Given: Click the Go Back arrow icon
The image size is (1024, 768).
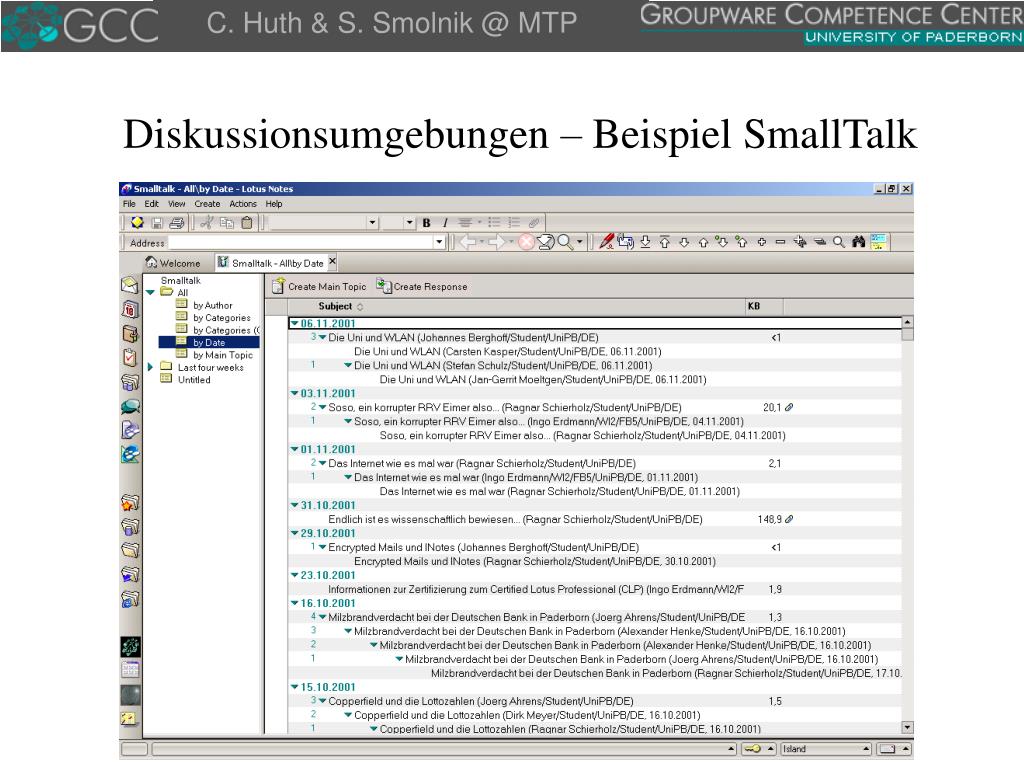Looking at the screenshot, I should pos(468,243).
